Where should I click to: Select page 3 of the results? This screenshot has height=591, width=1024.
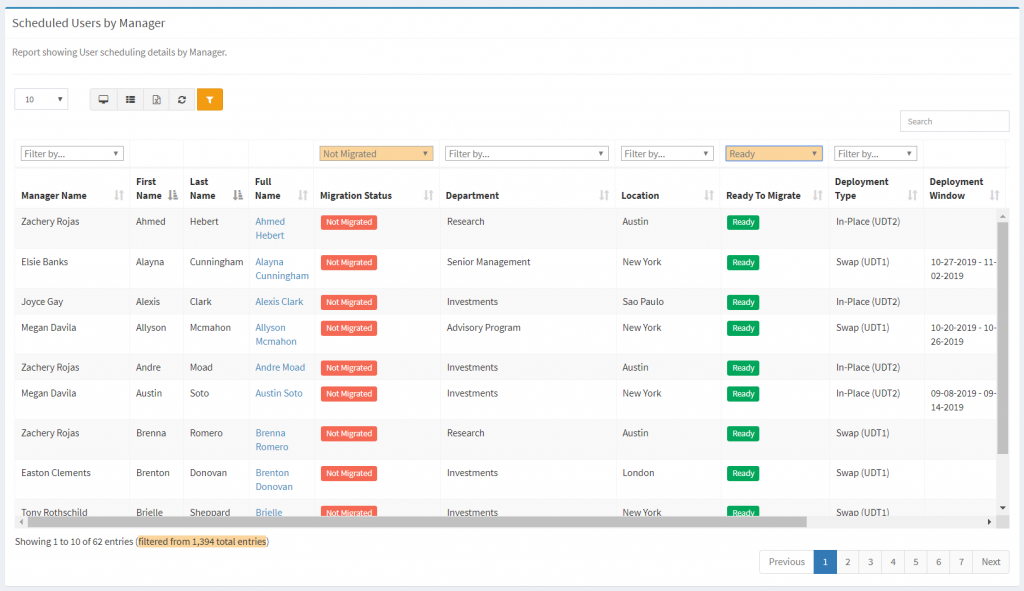(870, 562)
